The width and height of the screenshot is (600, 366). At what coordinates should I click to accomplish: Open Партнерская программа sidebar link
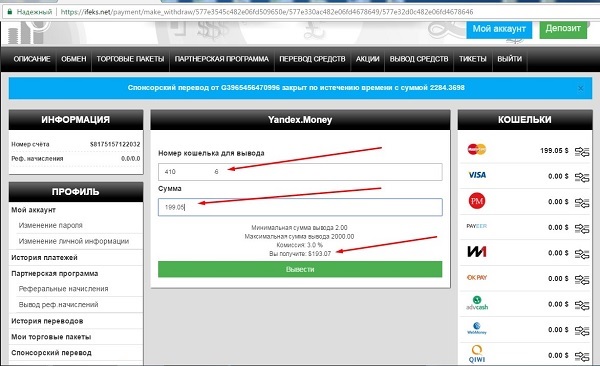(55, 273)
